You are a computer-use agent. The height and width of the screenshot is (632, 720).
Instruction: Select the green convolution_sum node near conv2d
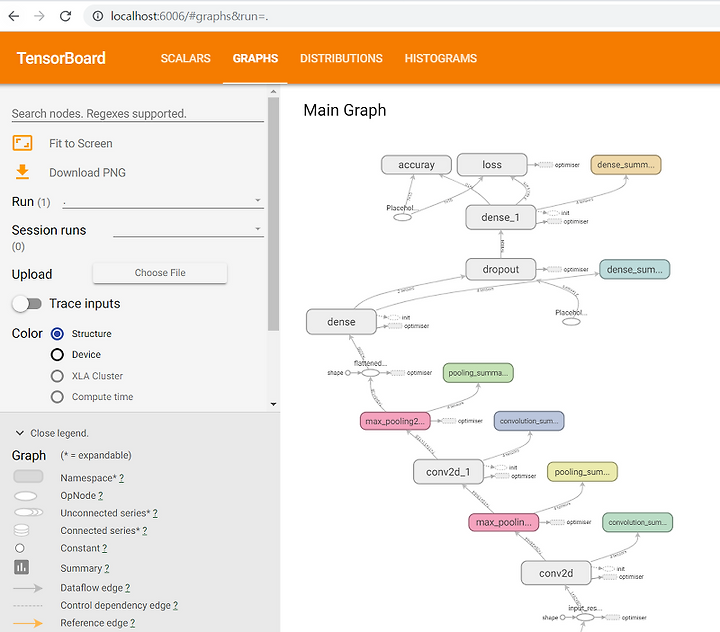pyautogui.click(x=637, y=522)
